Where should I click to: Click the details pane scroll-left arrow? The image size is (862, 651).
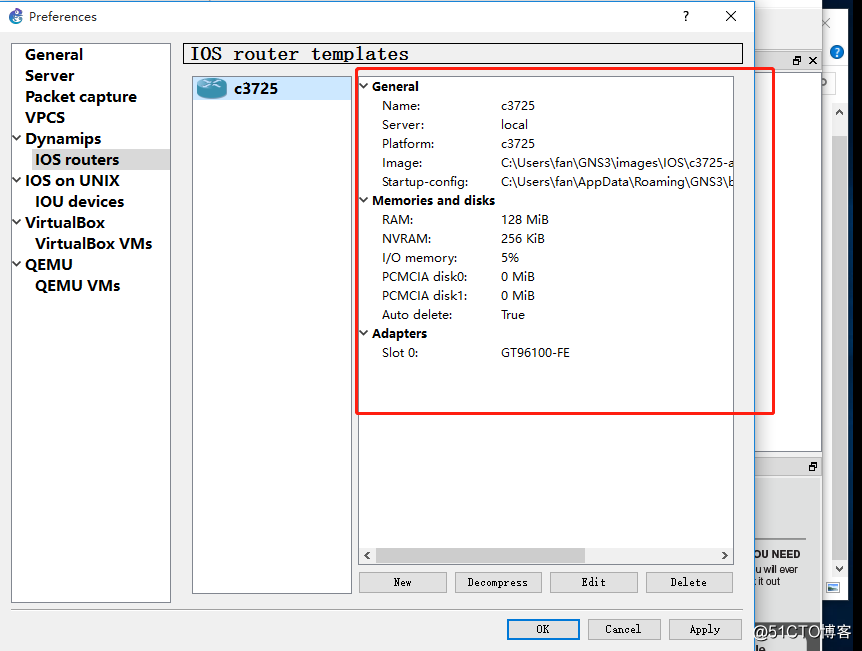point(367,555)
